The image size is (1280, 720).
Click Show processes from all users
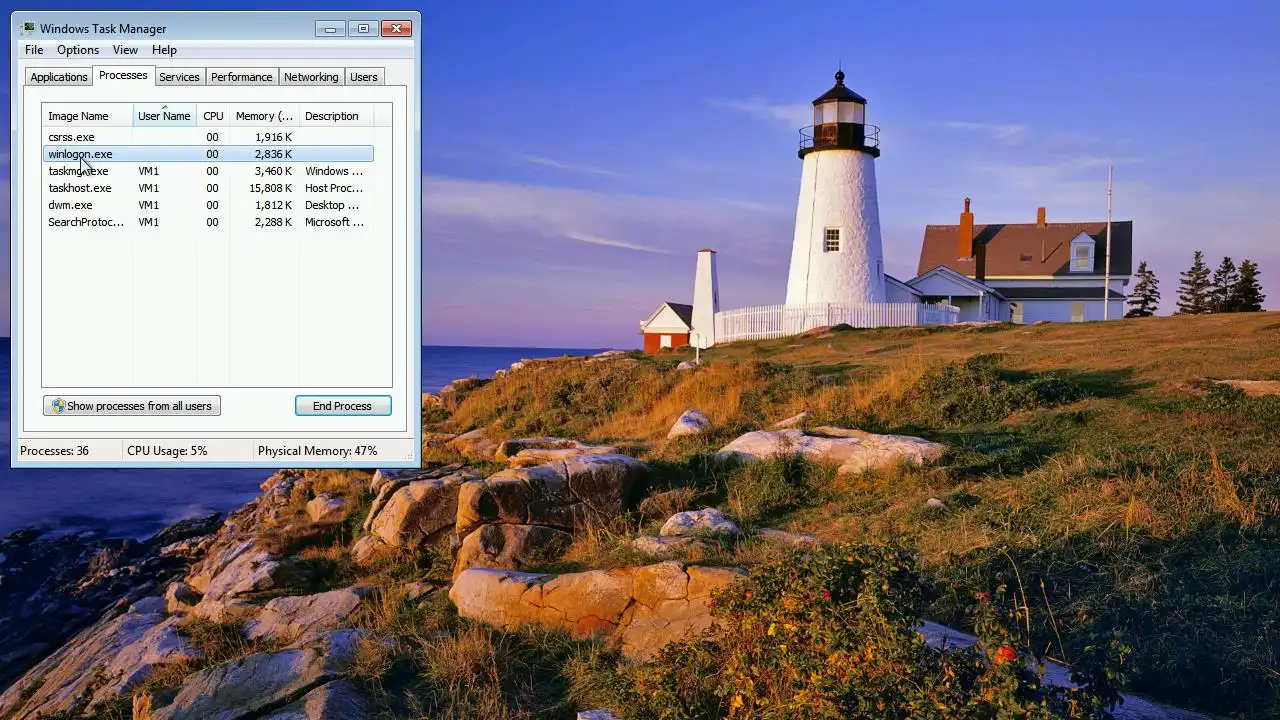(132, 406)
